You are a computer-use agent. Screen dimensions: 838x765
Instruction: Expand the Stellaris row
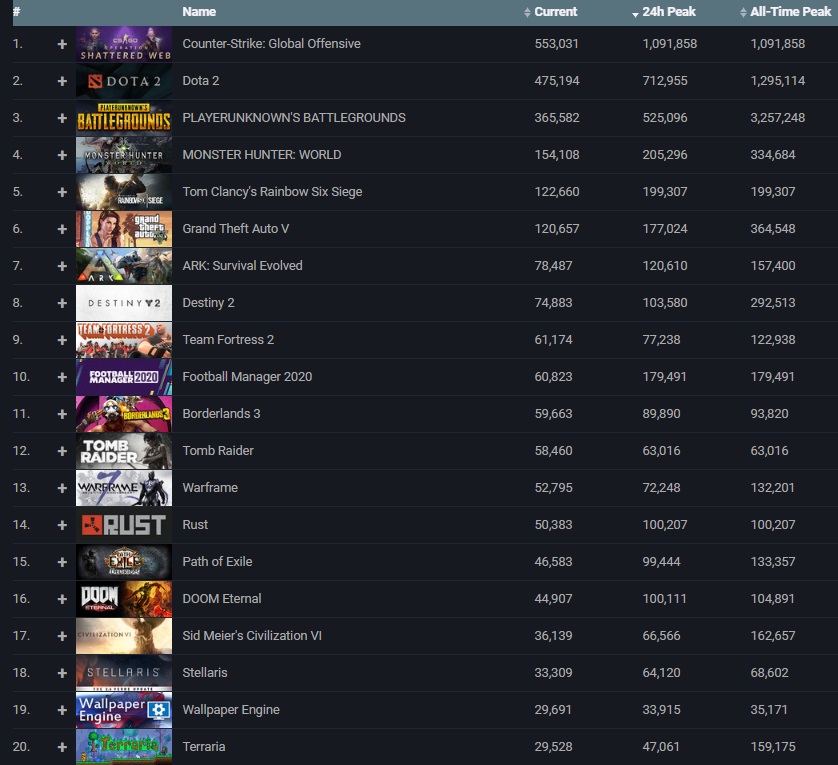coord(61,672)
